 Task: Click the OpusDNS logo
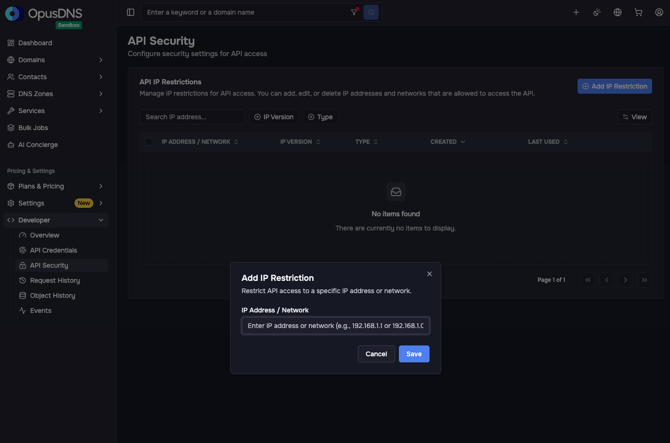[x=44, y=14]
